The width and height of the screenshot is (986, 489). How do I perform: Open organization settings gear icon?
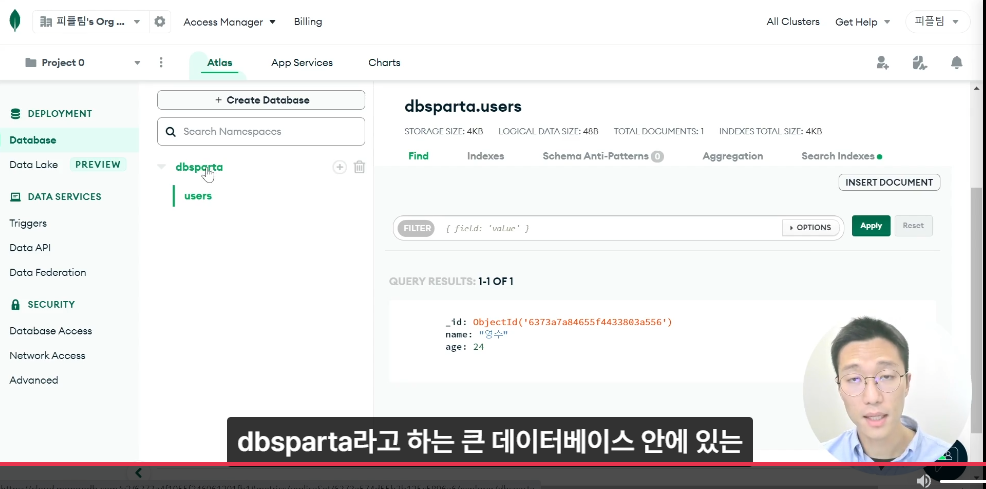160,21
